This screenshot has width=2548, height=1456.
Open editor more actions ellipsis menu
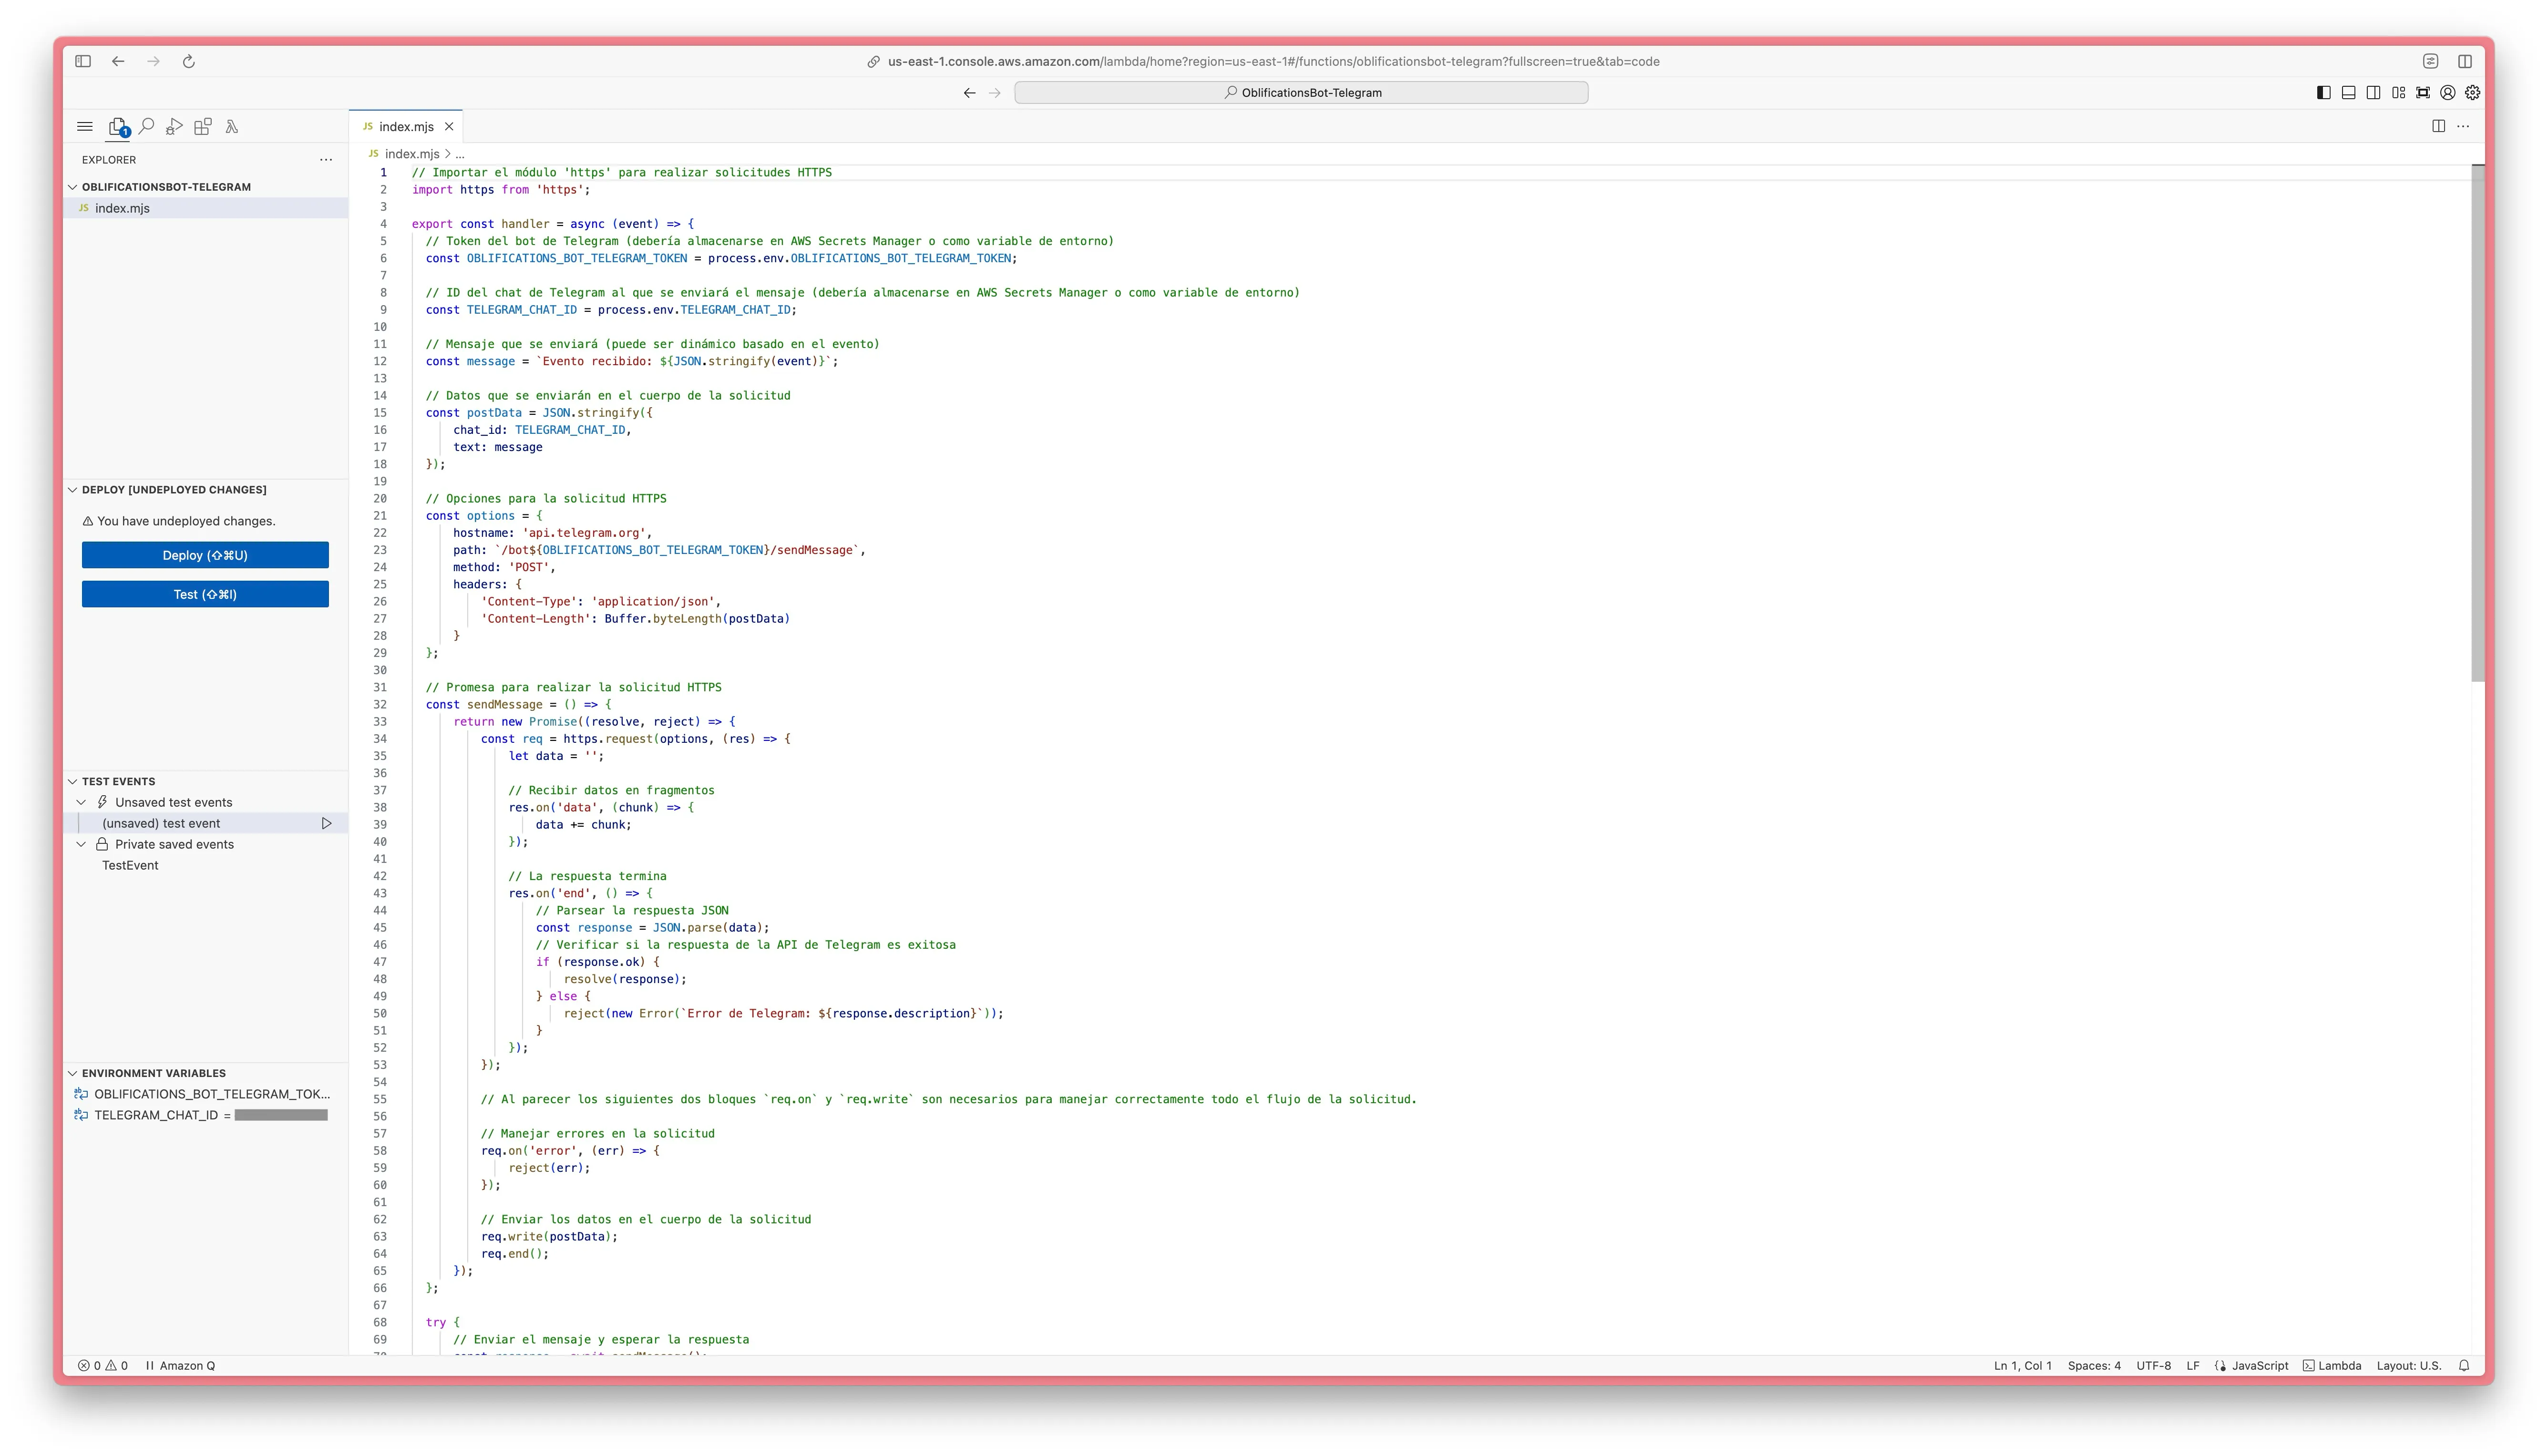[2463, 126]
